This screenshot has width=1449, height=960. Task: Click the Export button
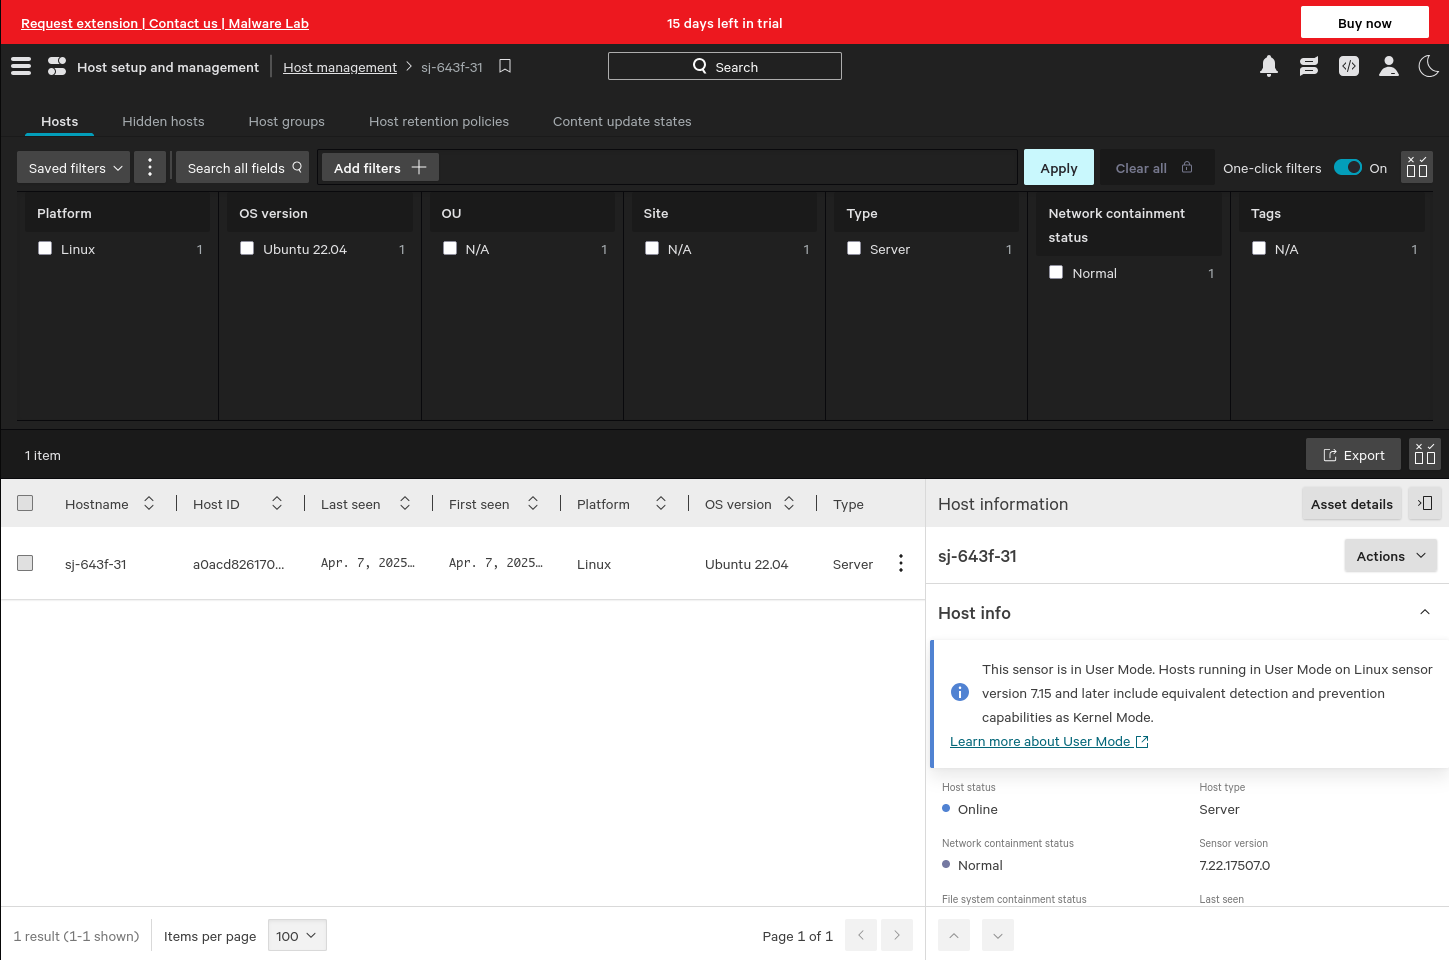1353,454
